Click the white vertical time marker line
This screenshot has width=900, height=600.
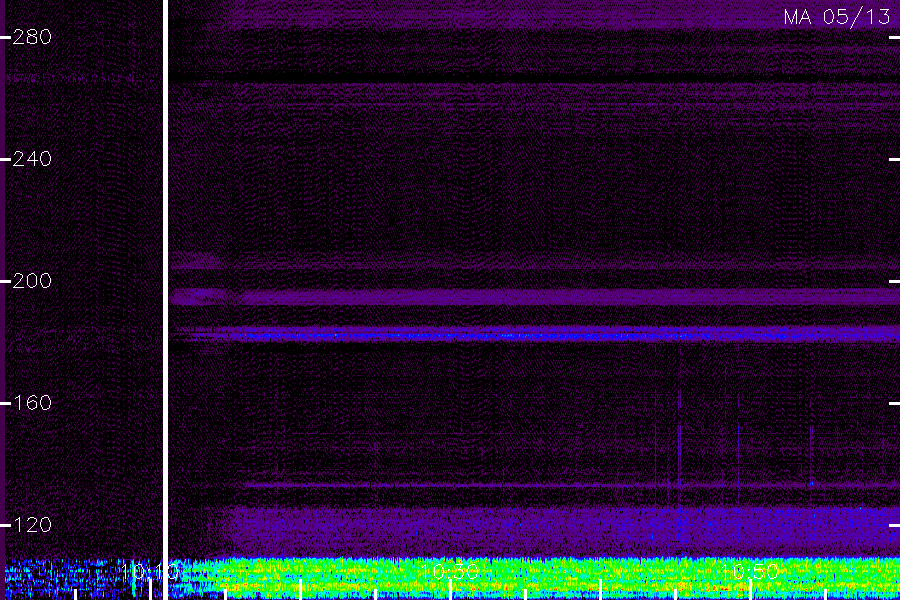166,300
